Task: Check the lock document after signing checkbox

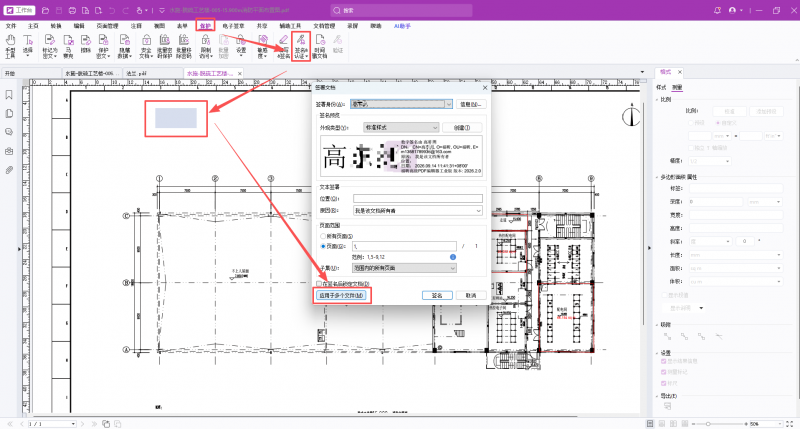Action: pos(319,284)
